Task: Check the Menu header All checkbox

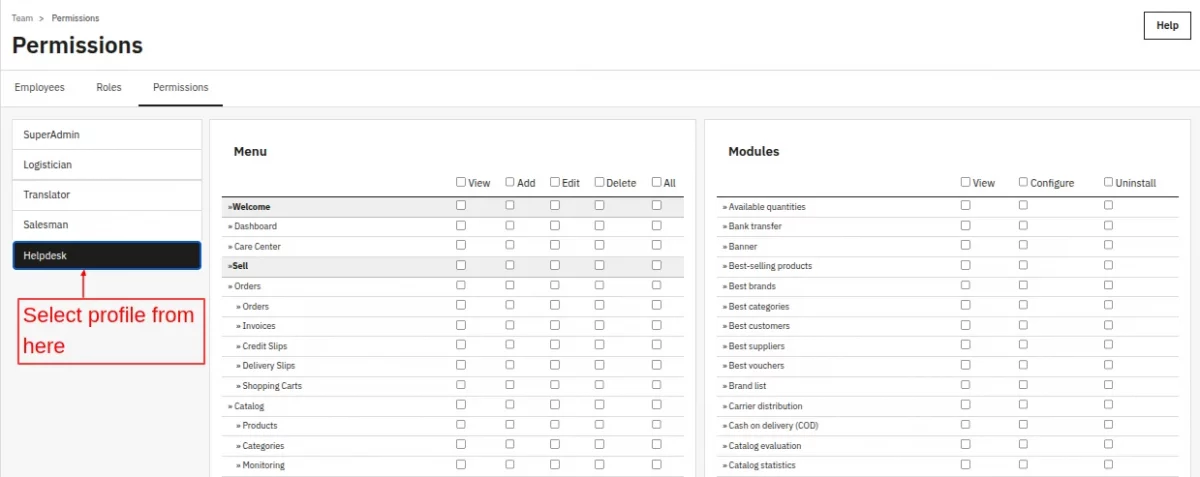Action: tap(657, 182)
